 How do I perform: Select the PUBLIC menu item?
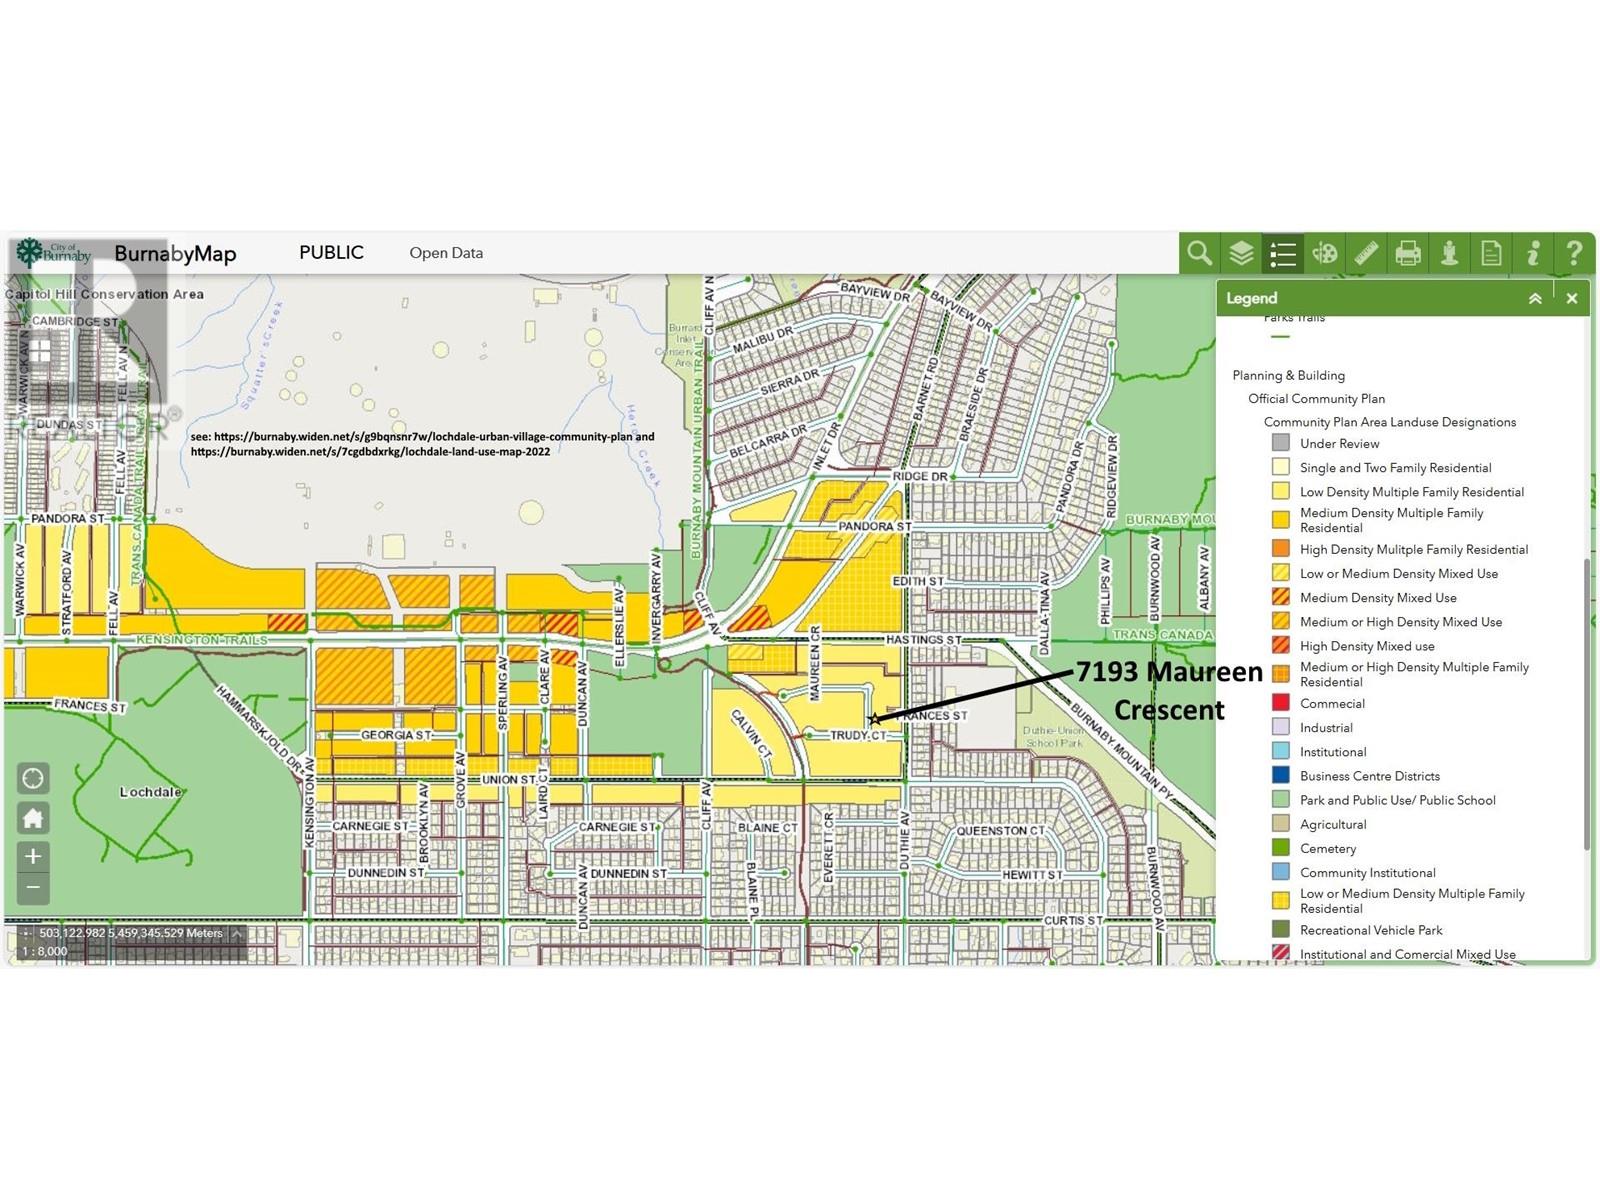point(331,253)
